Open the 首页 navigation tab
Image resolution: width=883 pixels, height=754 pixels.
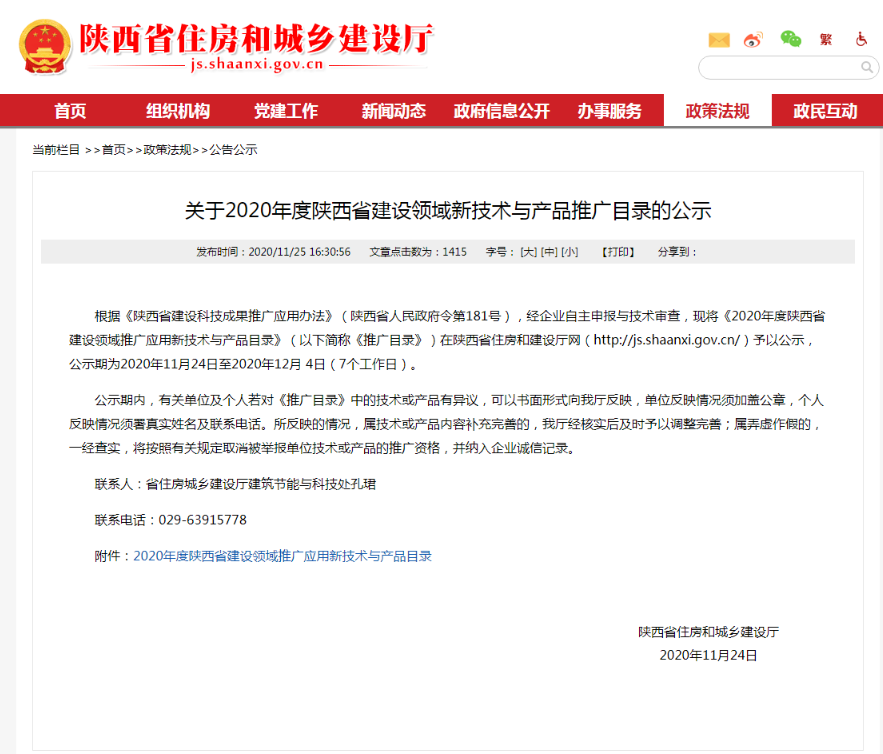(70, 110)
